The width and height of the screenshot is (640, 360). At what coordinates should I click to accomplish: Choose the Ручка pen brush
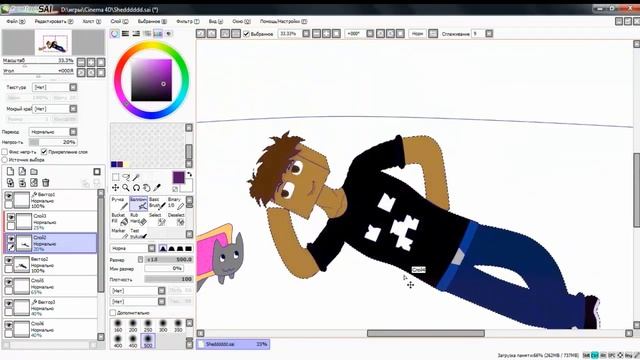click(x=120, y=203)
